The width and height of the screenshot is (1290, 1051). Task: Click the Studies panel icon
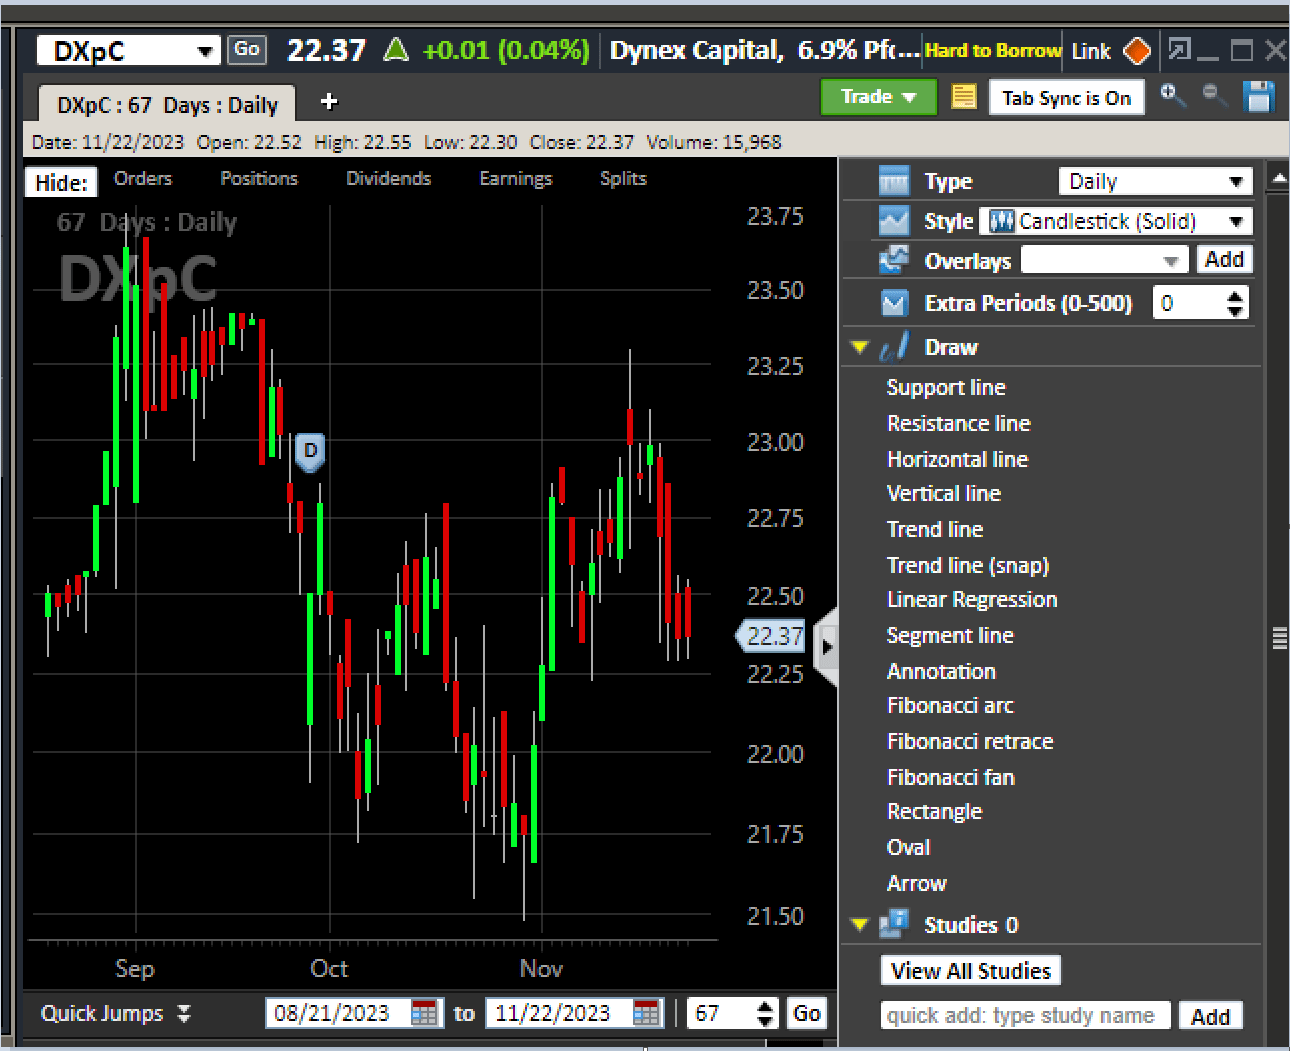pyautogui.click(x=894, y=924)
